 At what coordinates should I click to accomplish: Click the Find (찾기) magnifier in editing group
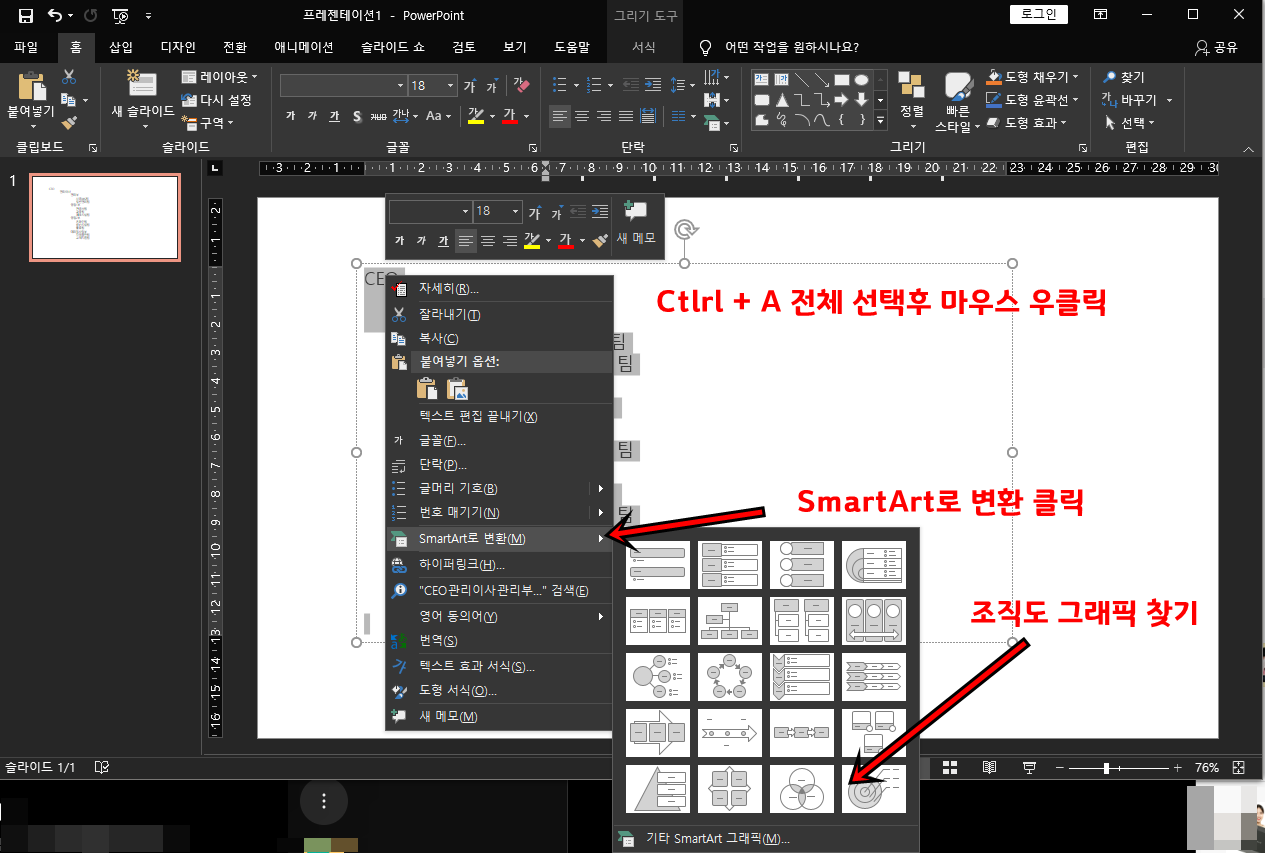tap(1110, 77)
